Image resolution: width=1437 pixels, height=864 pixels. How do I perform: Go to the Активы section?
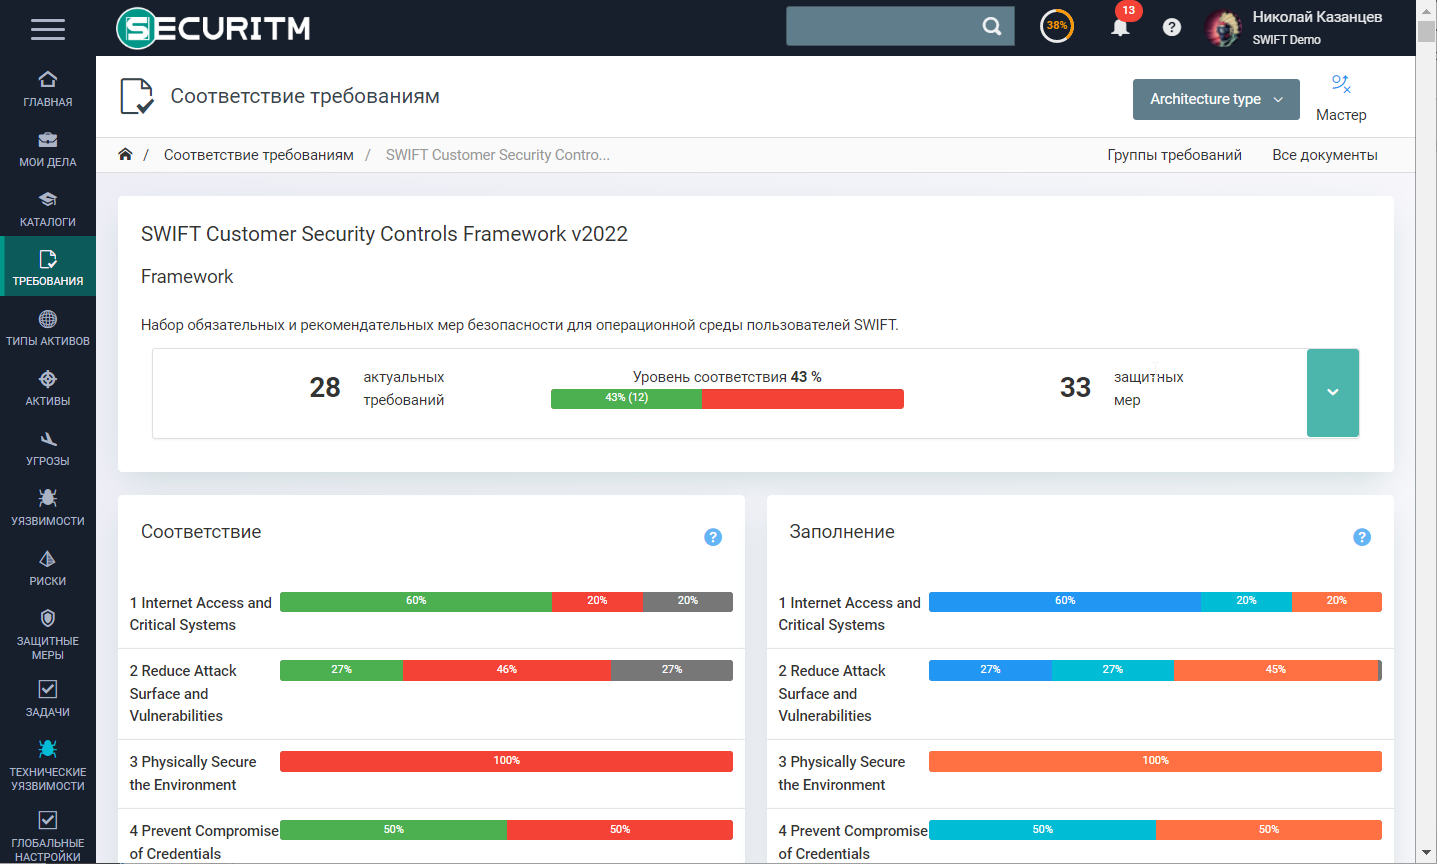tap(47, 388)
